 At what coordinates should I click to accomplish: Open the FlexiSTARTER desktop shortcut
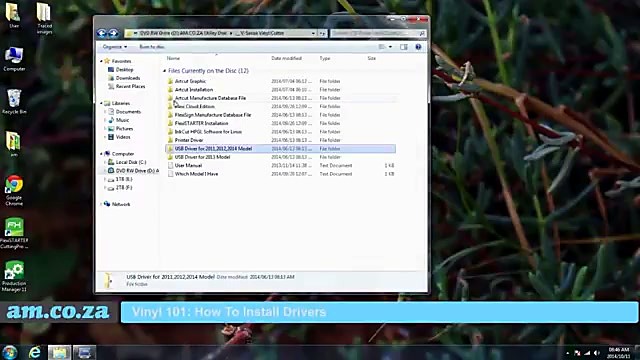click(14, 233)
